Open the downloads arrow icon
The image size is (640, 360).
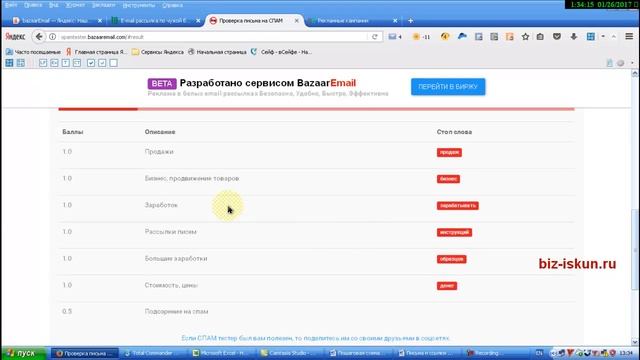pos(573,37)
